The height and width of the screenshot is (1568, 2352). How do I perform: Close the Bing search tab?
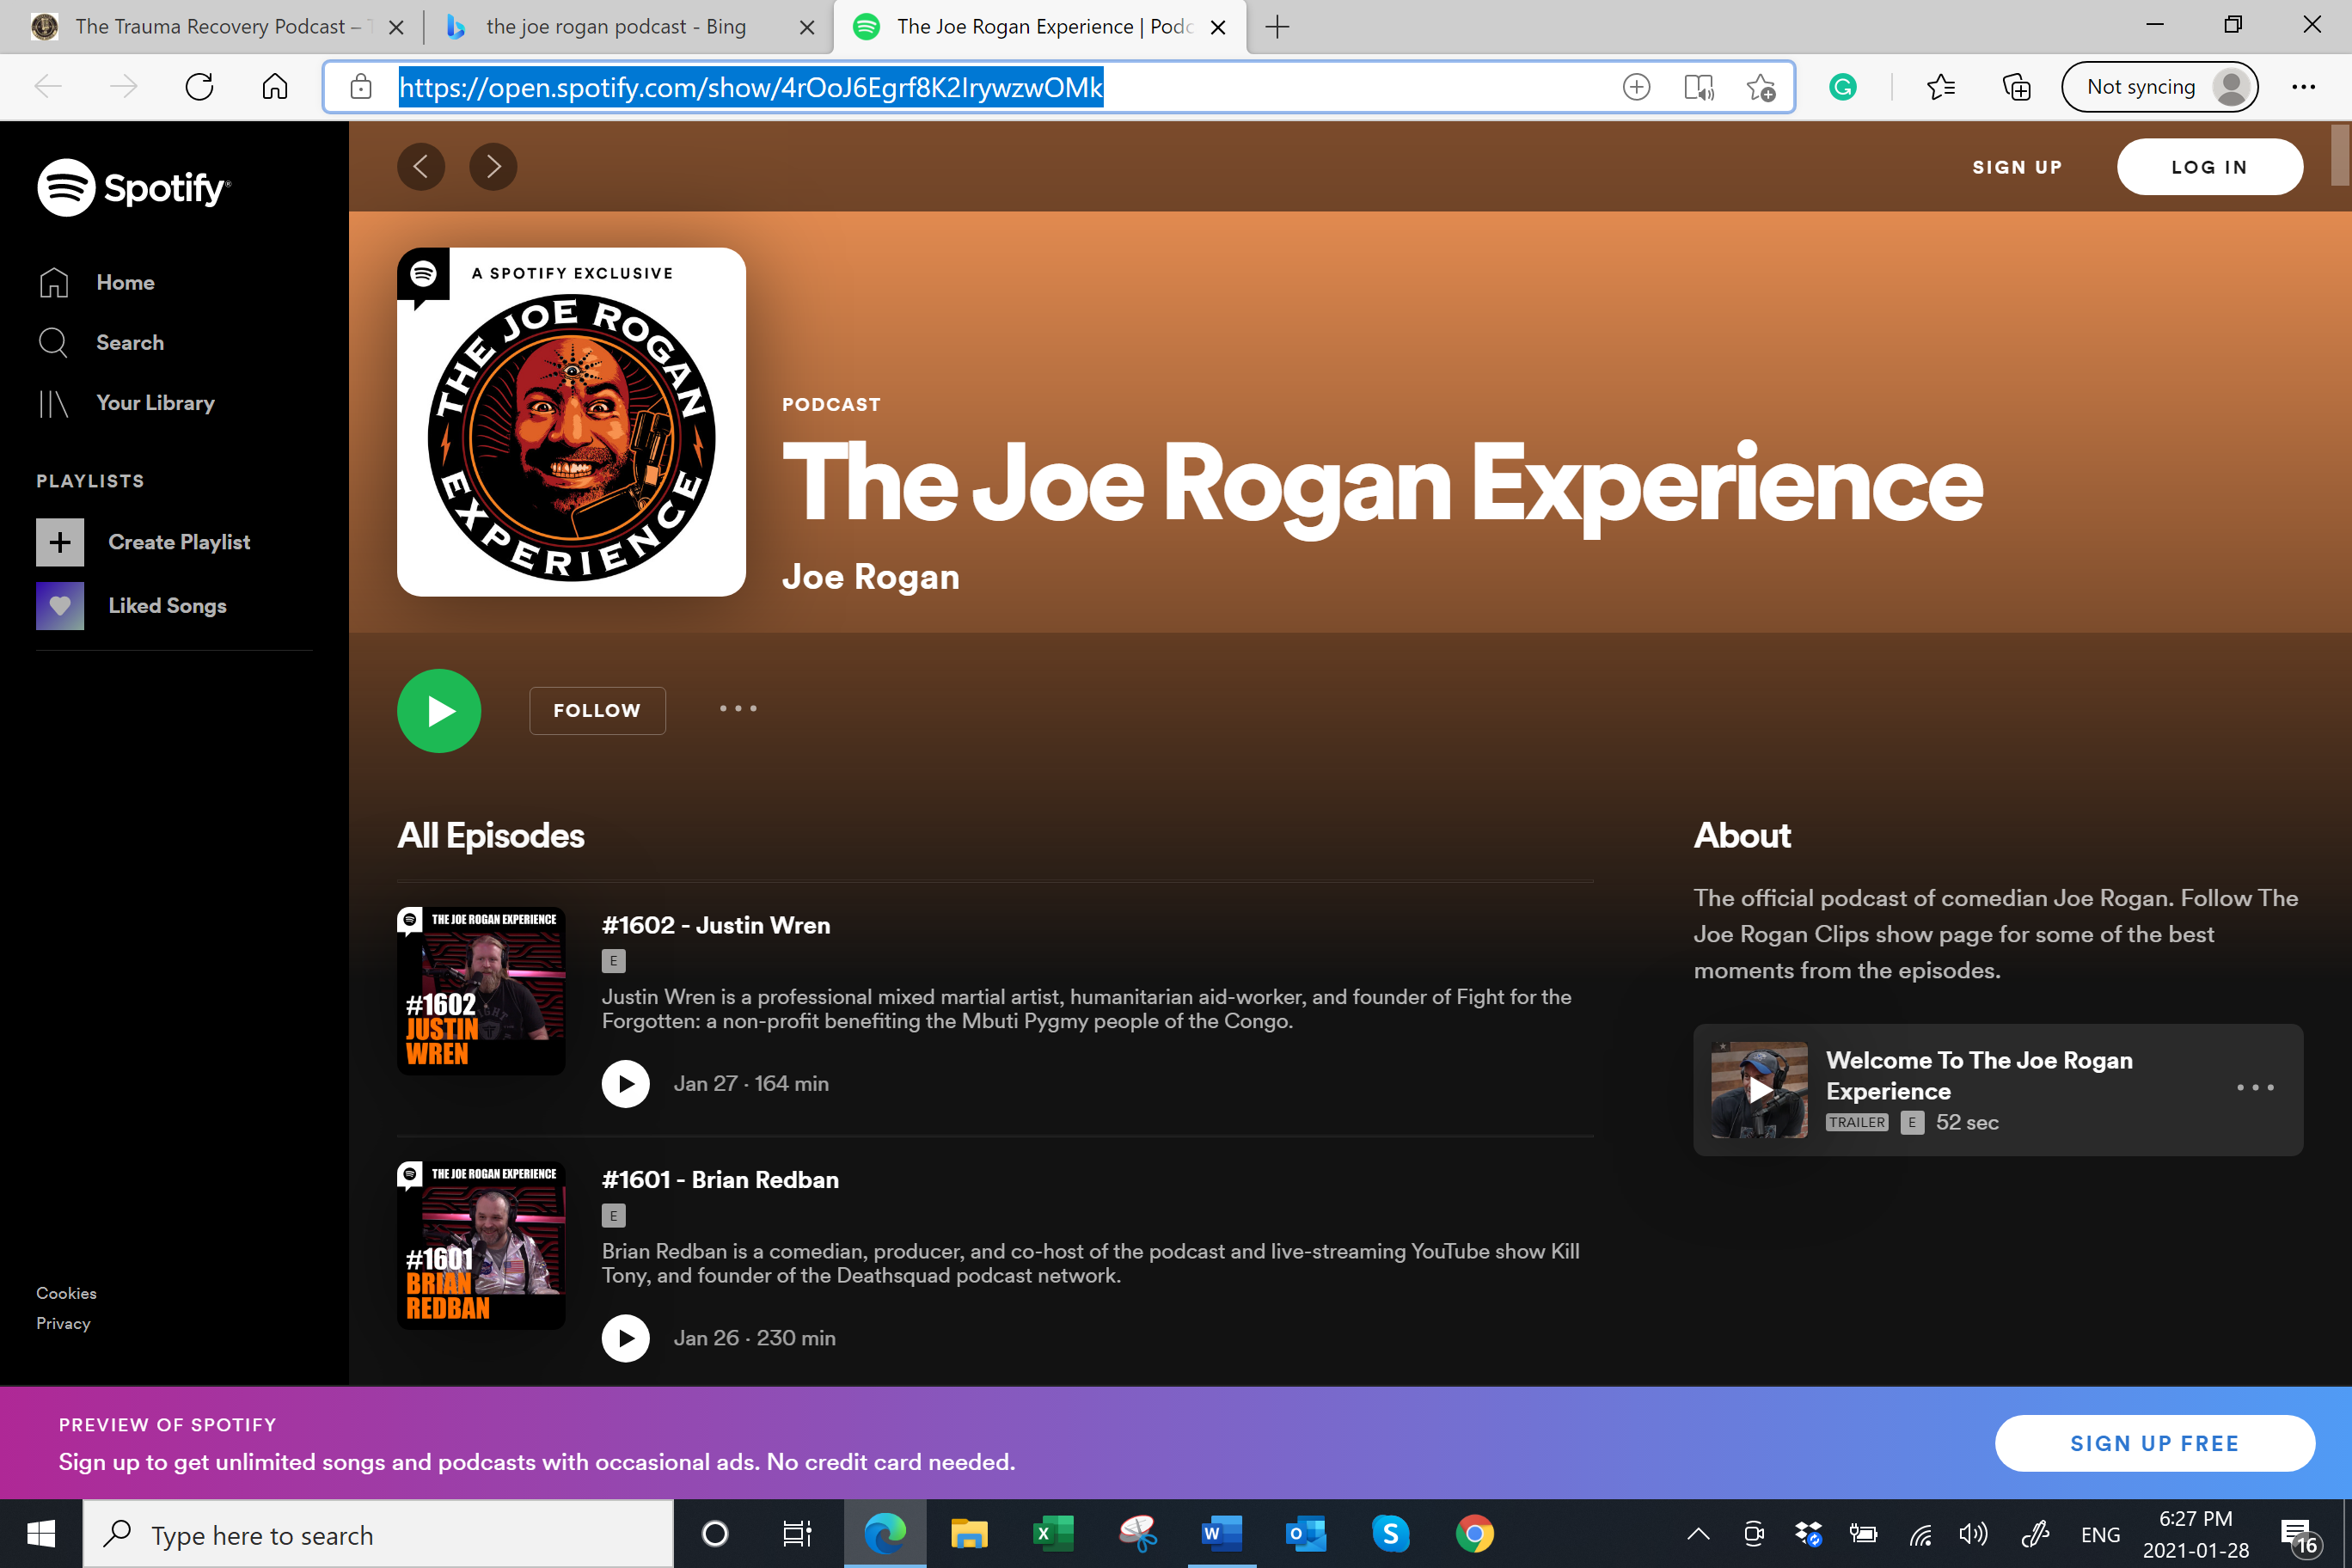pyautogui.click(x=807, y=28)
